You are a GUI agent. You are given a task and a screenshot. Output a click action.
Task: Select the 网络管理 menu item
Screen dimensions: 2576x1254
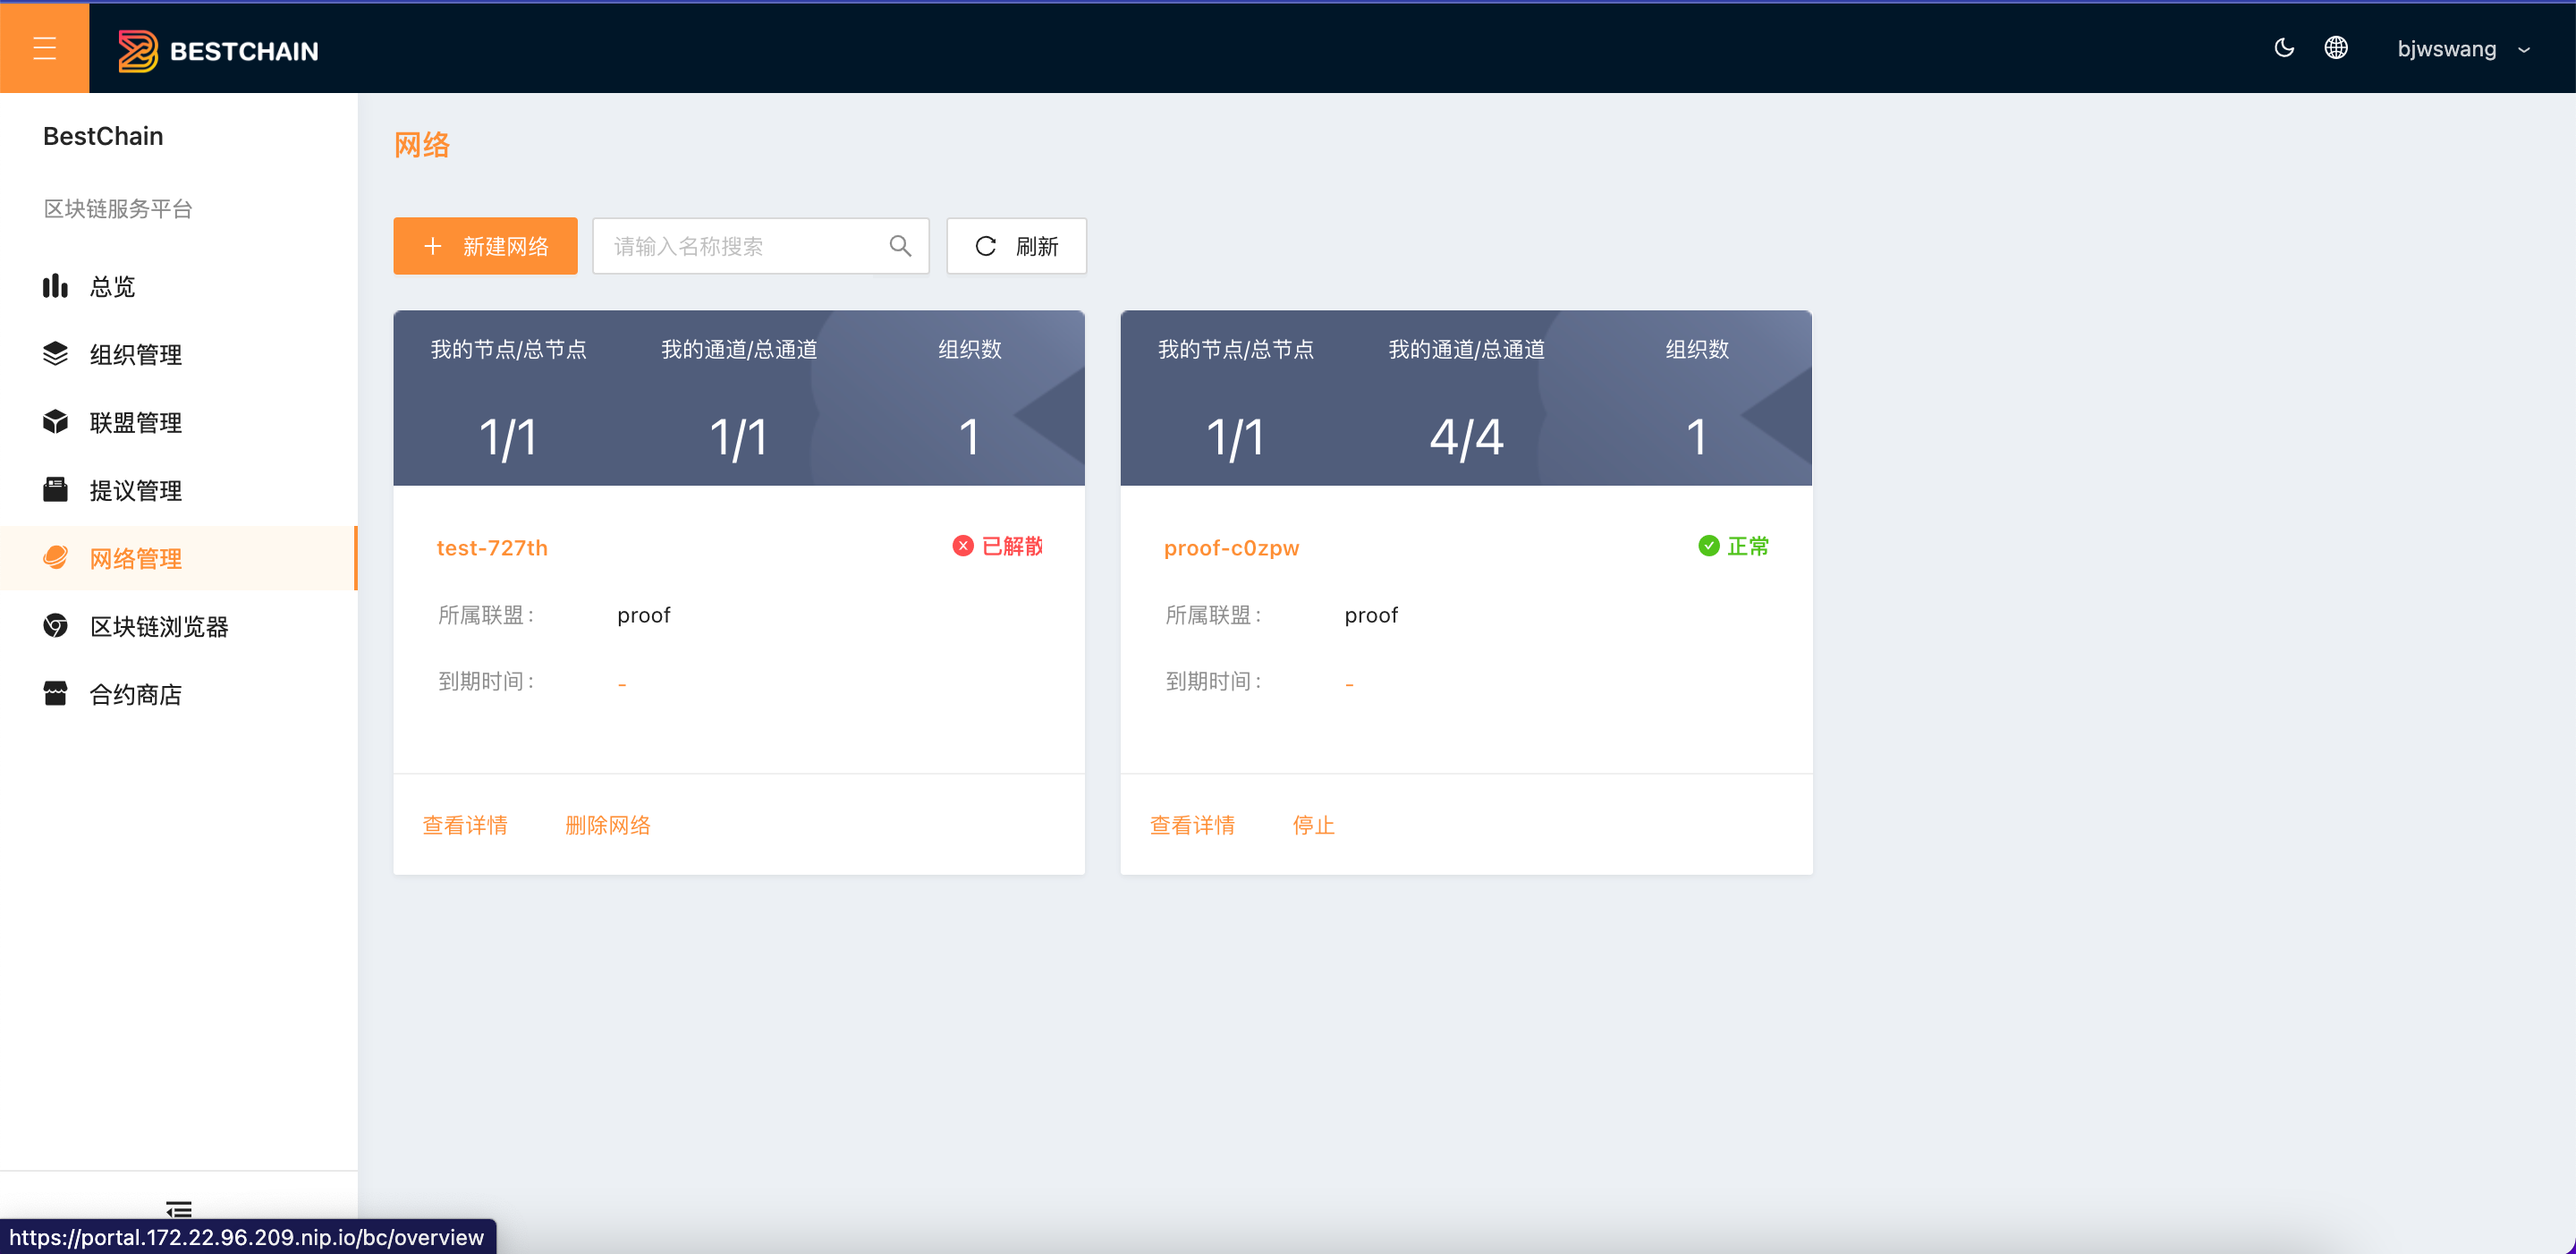179,559
